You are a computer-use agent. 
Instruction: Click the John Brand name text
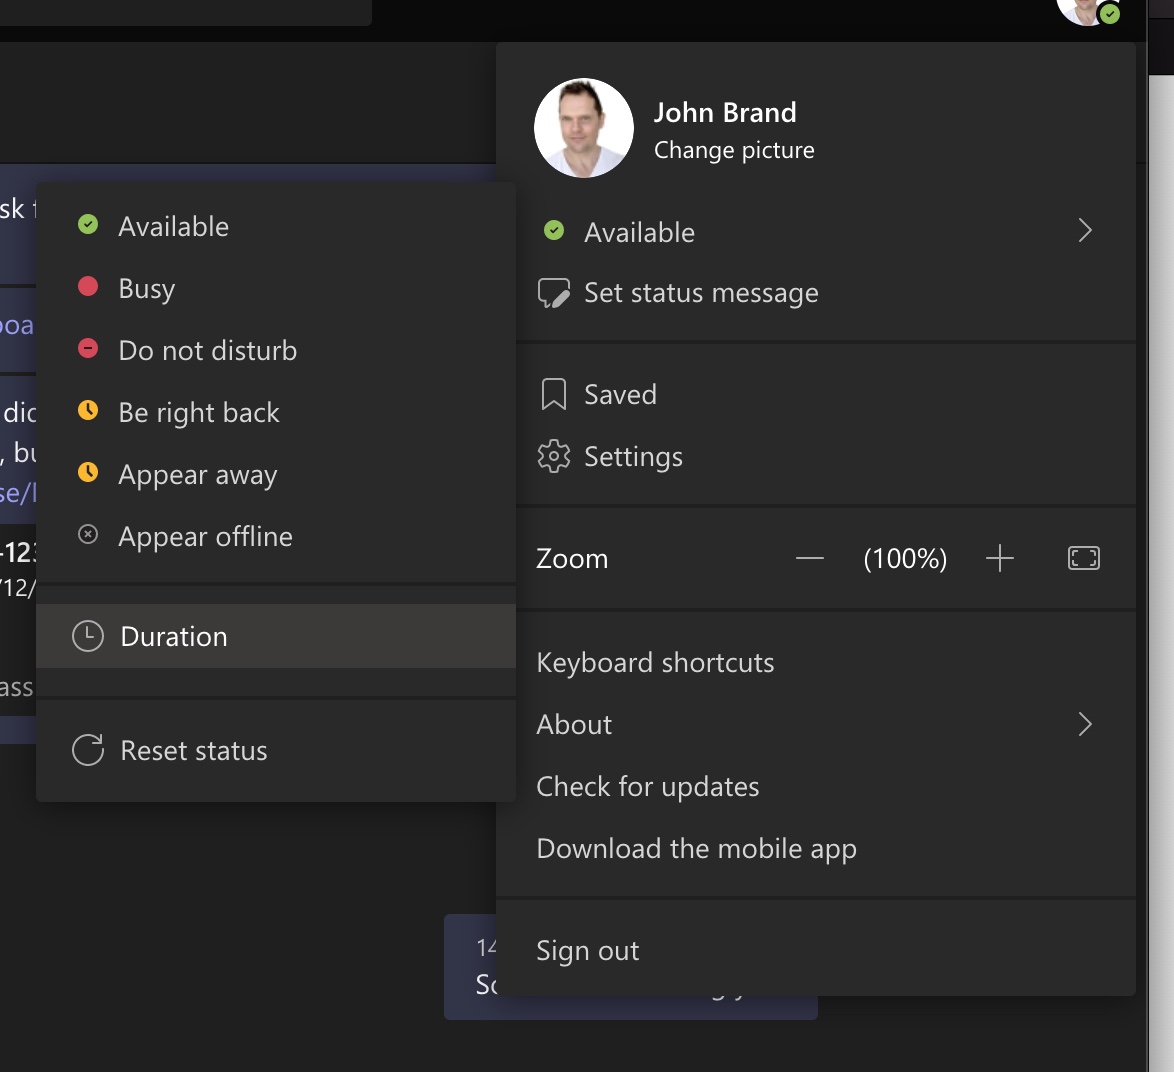(725, 112)
